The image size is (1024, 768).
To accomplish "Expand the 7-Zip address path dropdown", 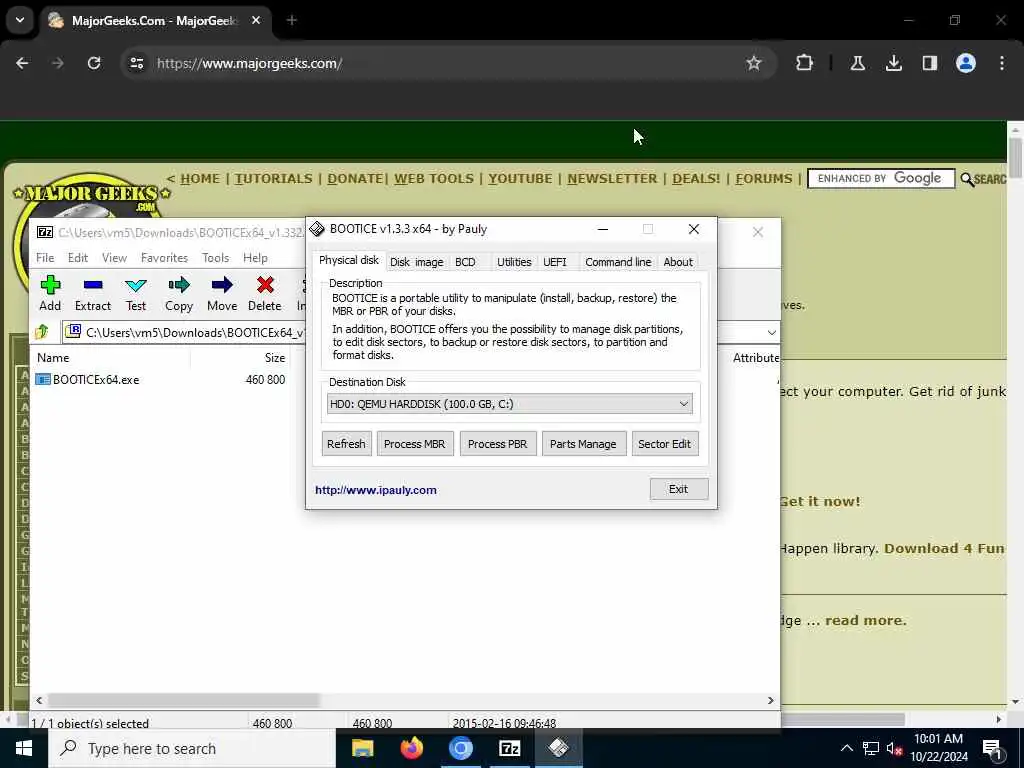I will tap(771, 332).
